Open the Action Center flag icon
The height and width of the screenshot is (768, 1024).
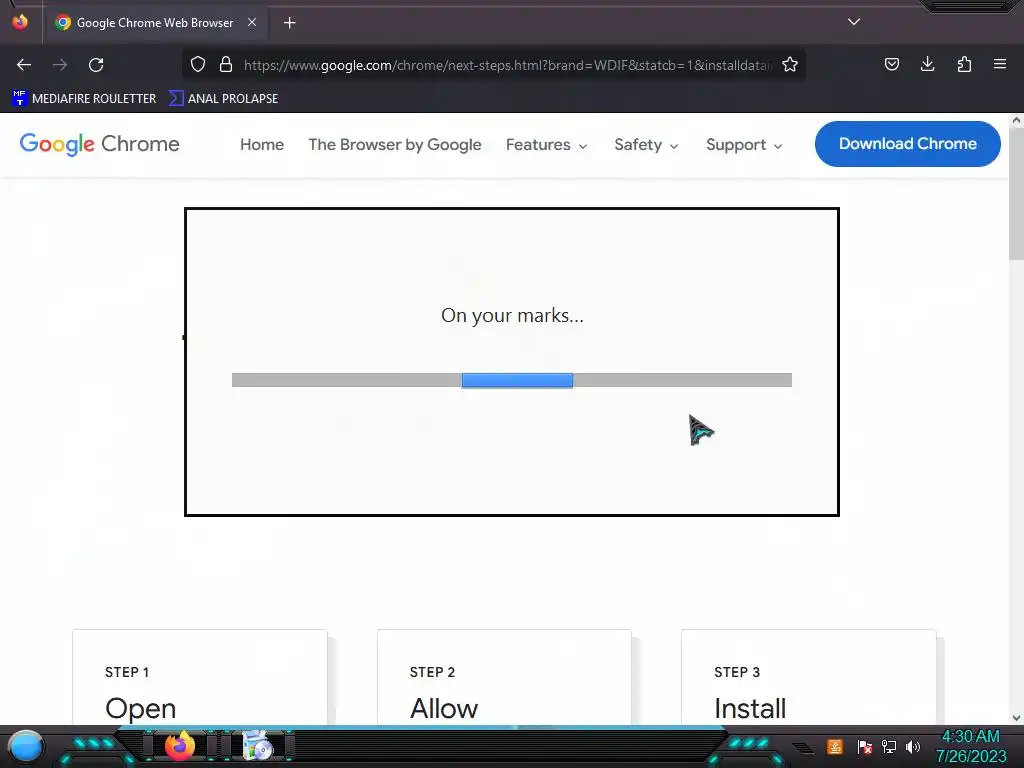click(x=865, y=746)
